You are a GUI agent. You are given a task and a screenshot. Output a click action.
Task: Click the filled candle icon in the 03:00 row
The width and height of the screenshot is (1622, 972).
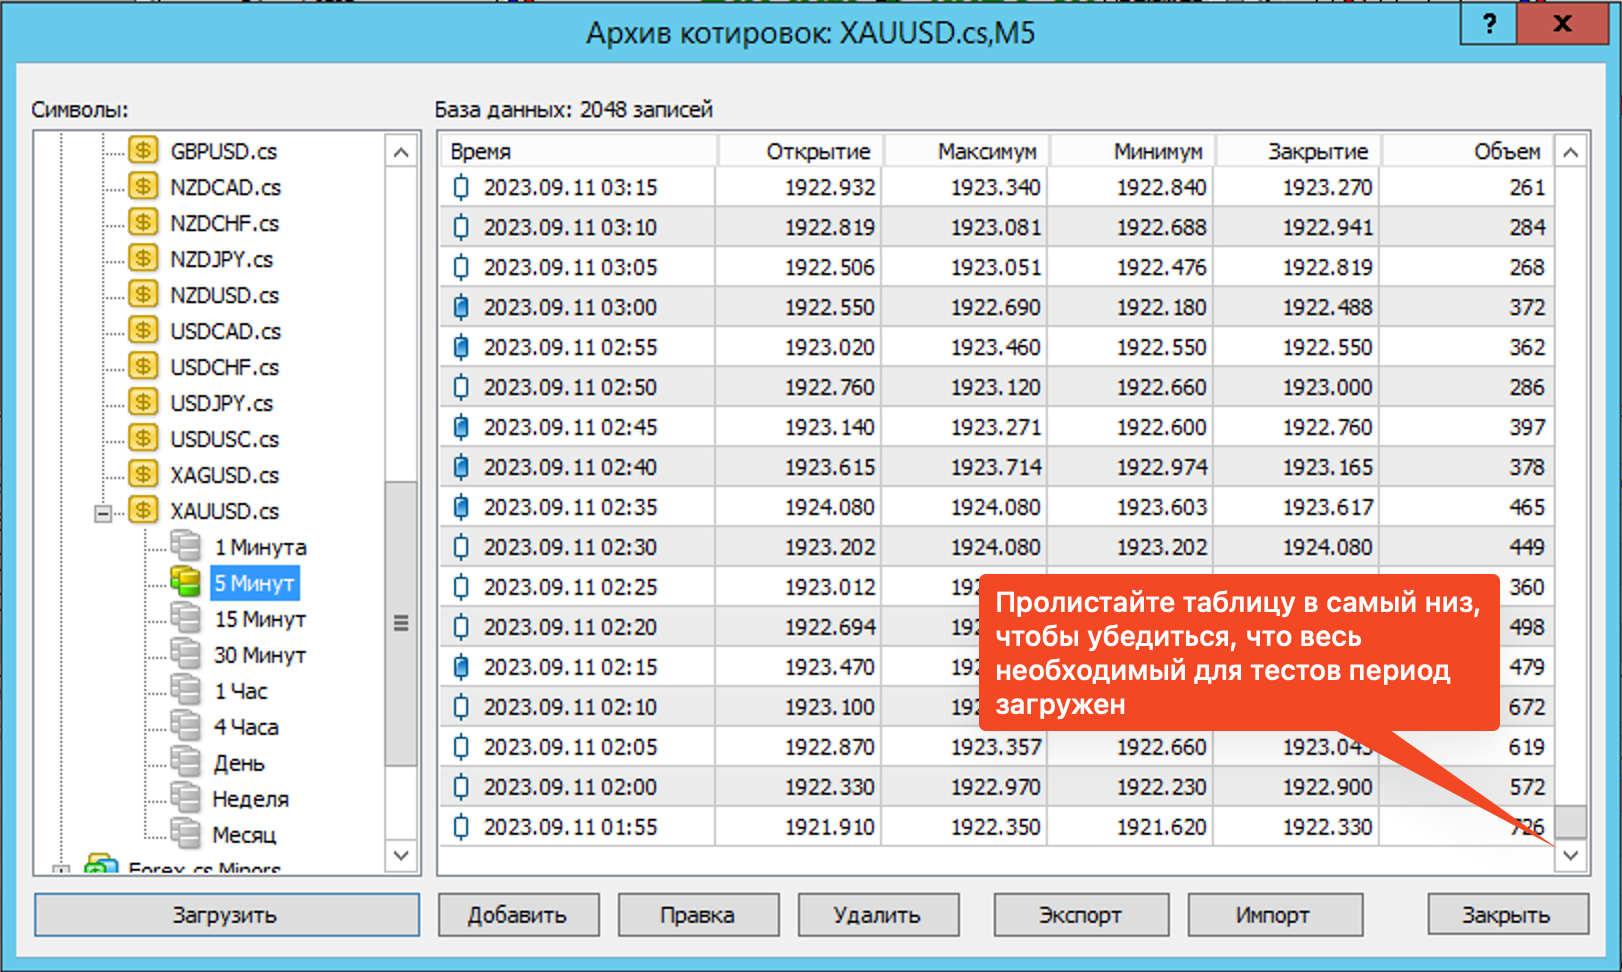461,308
